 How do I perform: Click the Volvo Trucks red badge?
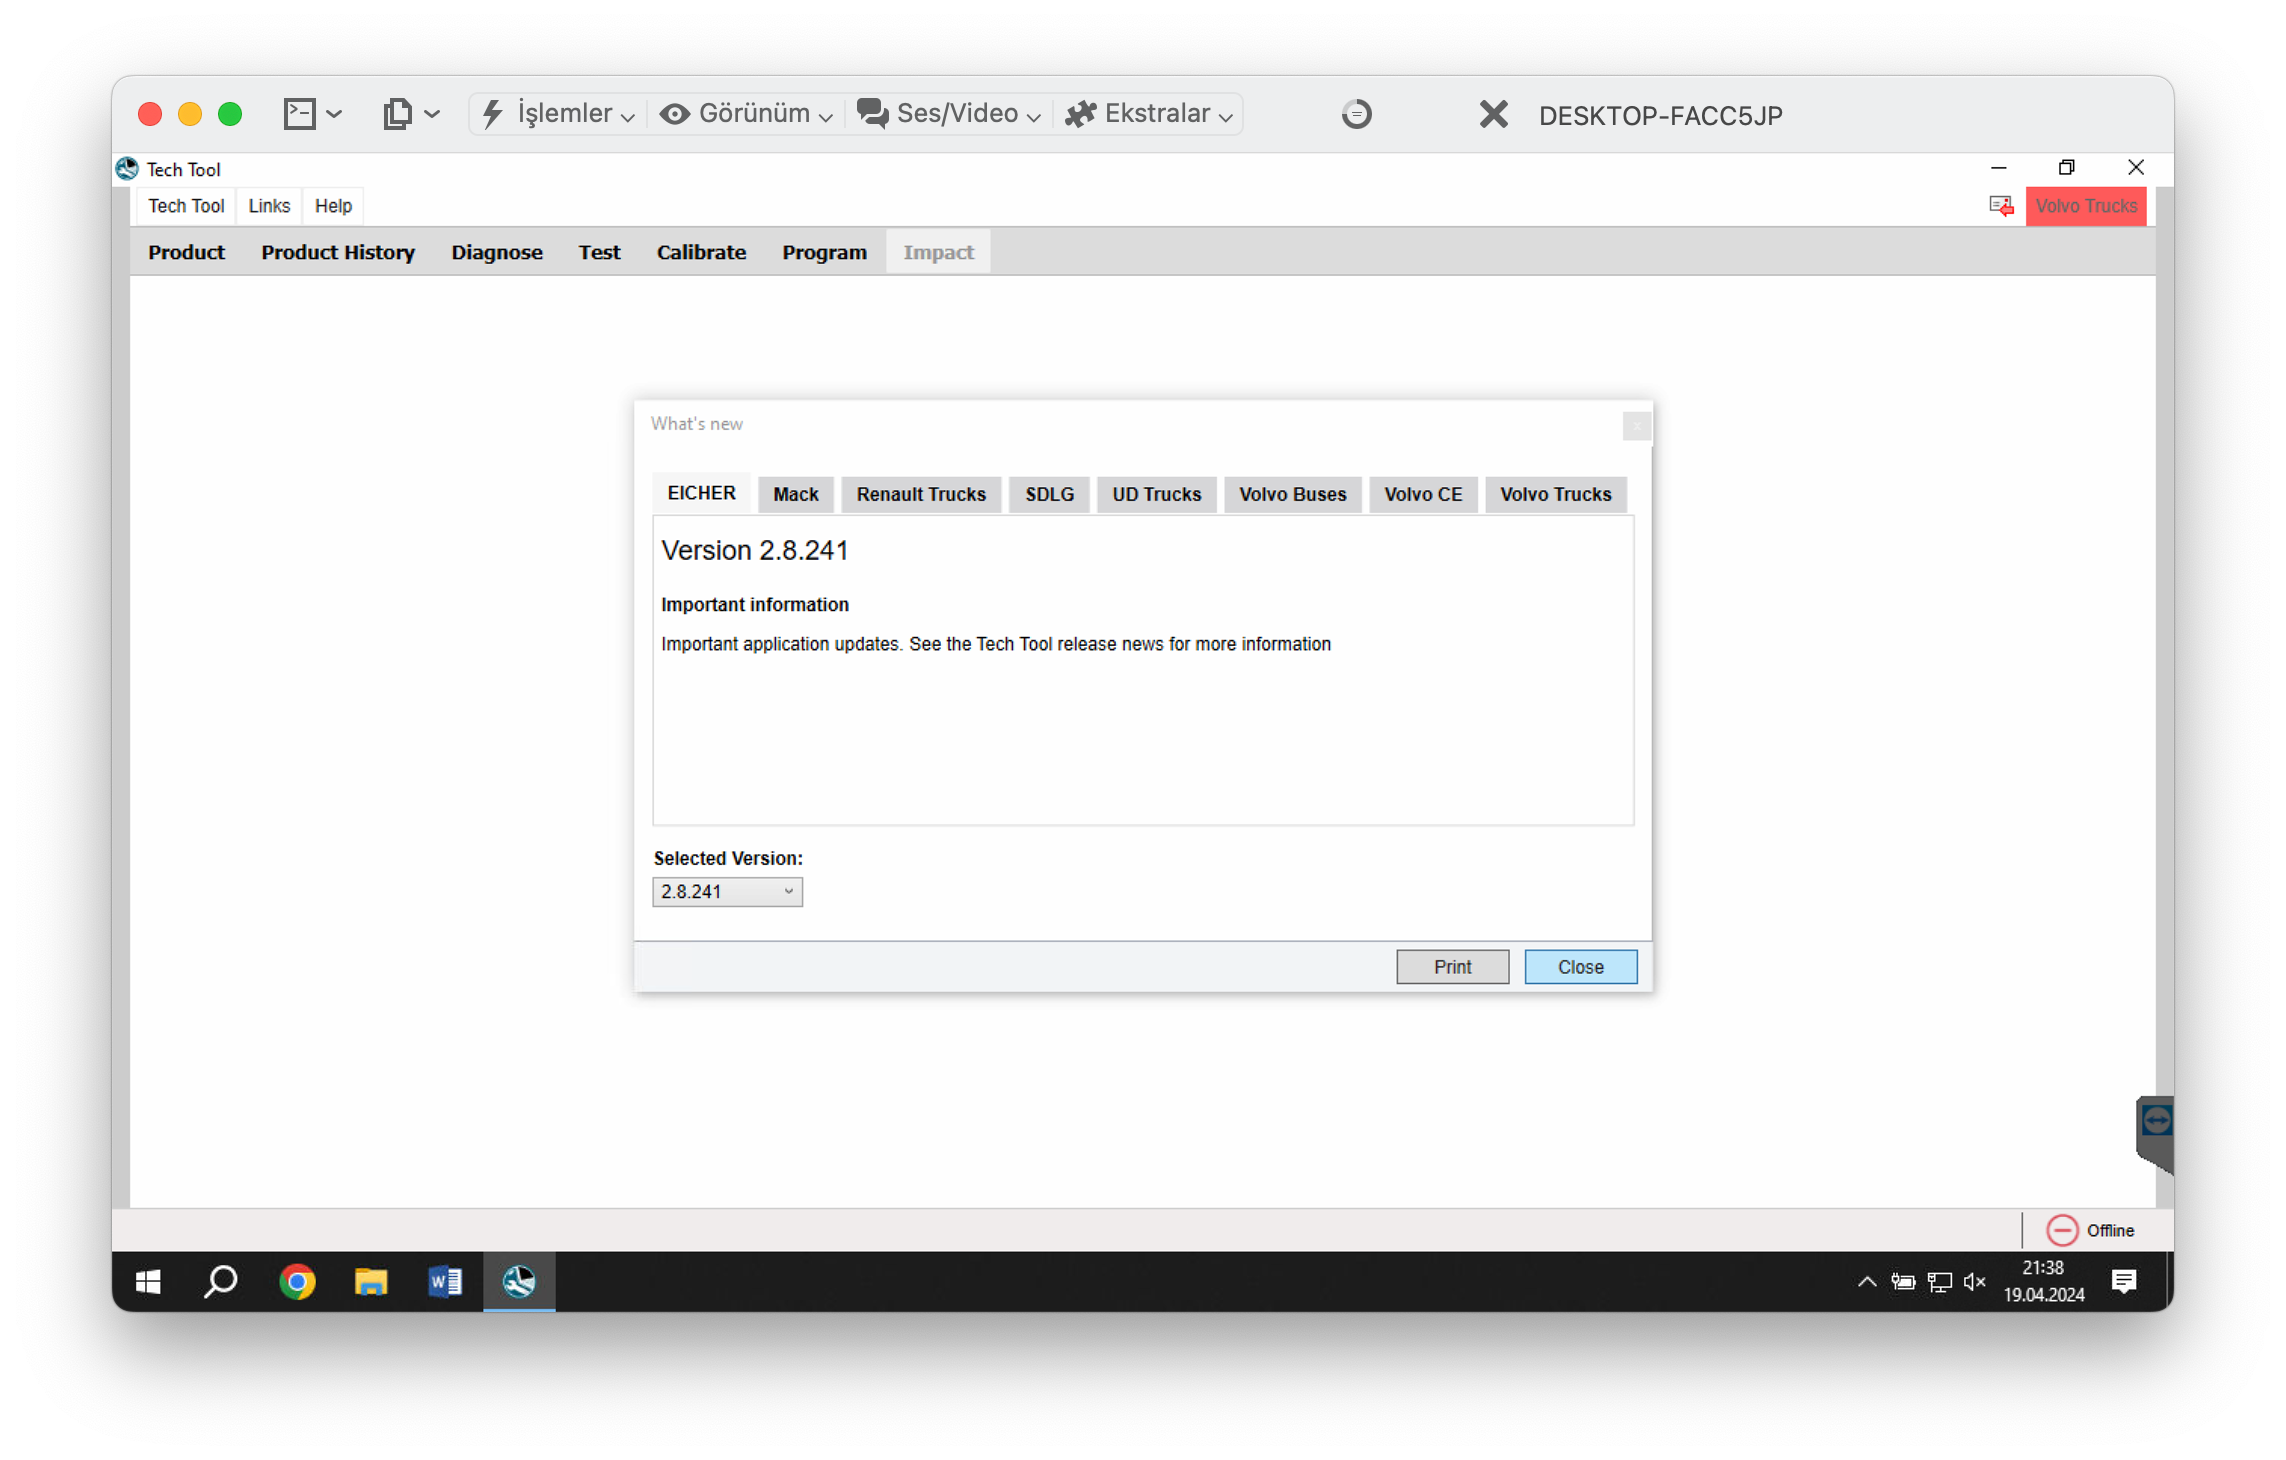[2086, 206]
